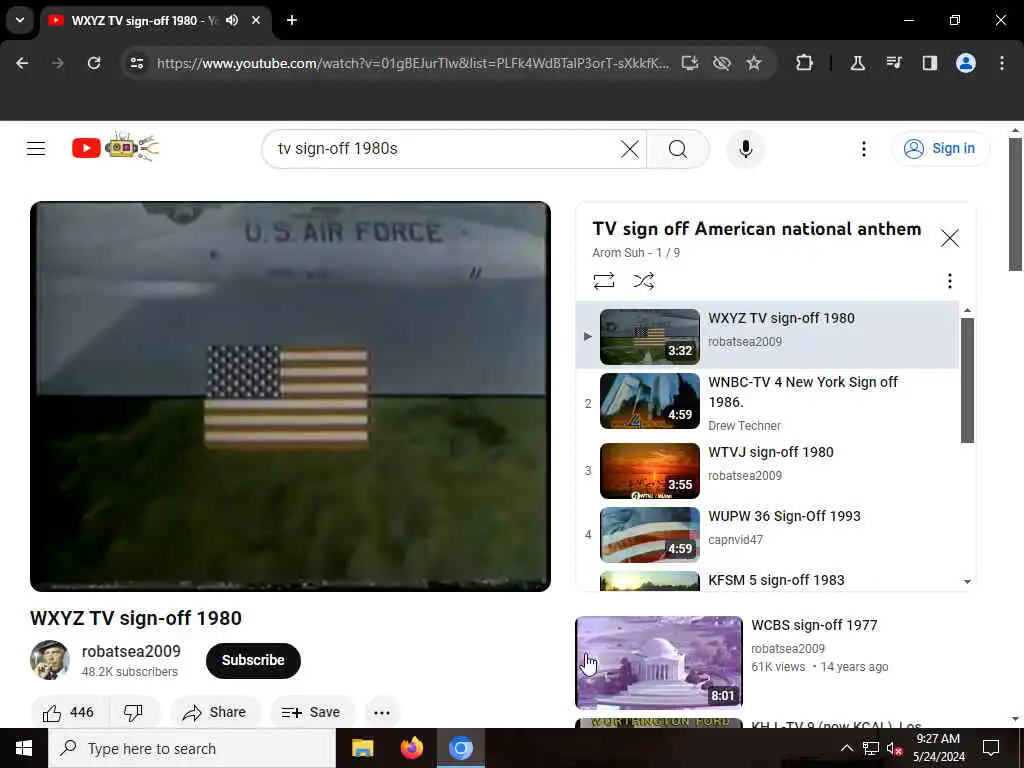Toggle loop playlist
Screen dimensions: 1024x768
(603, 281)
